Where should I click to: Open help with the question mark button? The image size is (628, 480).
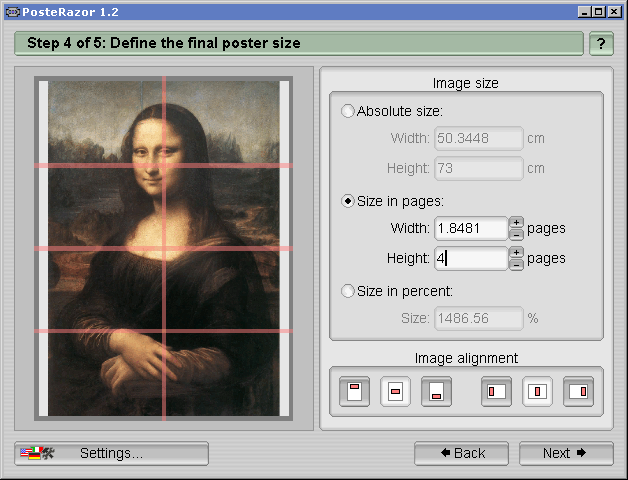[601, 44]
